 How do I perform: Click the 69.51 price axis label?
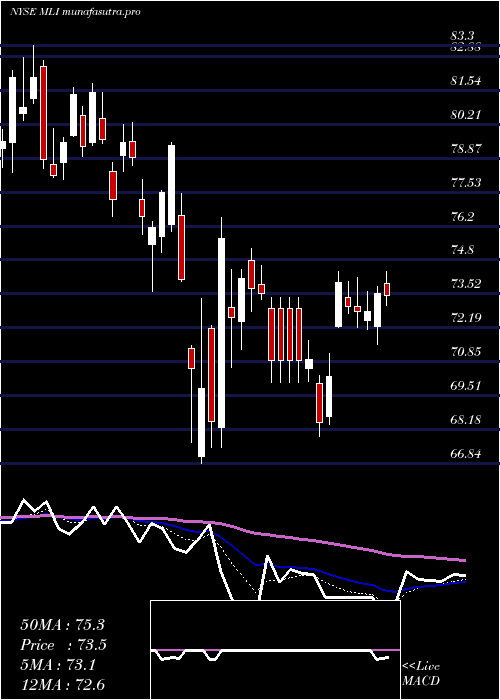466,386
